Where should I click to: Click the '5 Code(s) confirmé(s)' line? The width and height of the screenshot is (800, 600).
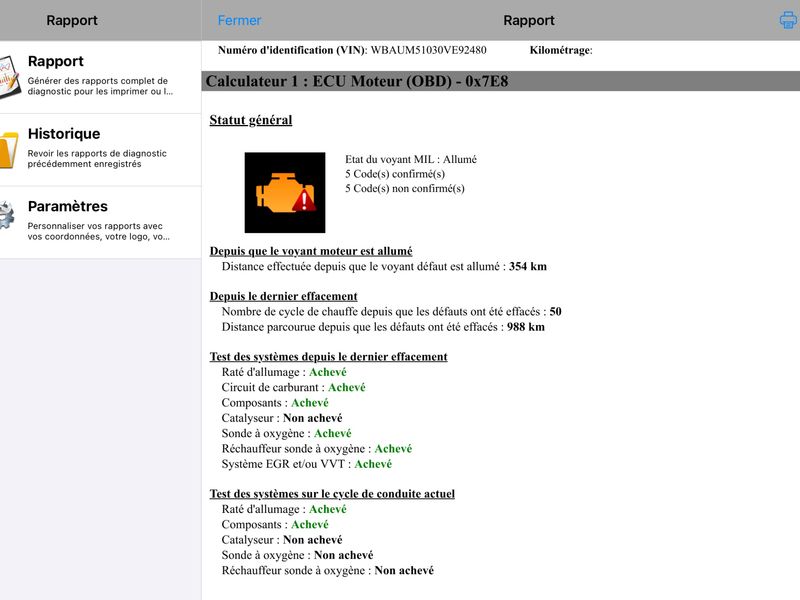point(395,174)
